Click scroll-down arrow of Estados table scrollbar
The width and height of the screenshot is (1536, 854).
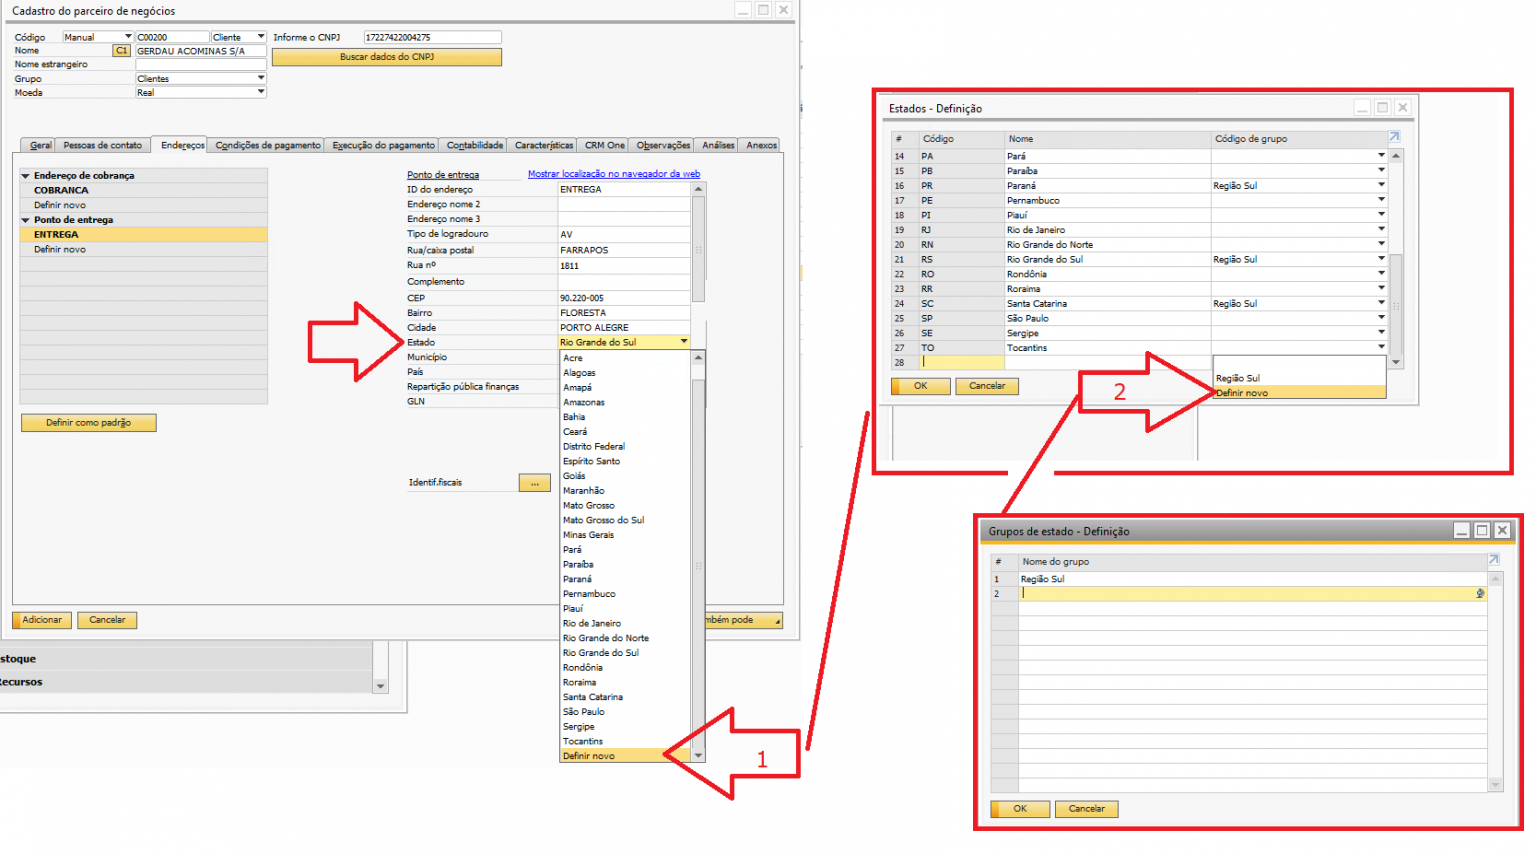click(x=1396, y=362)
